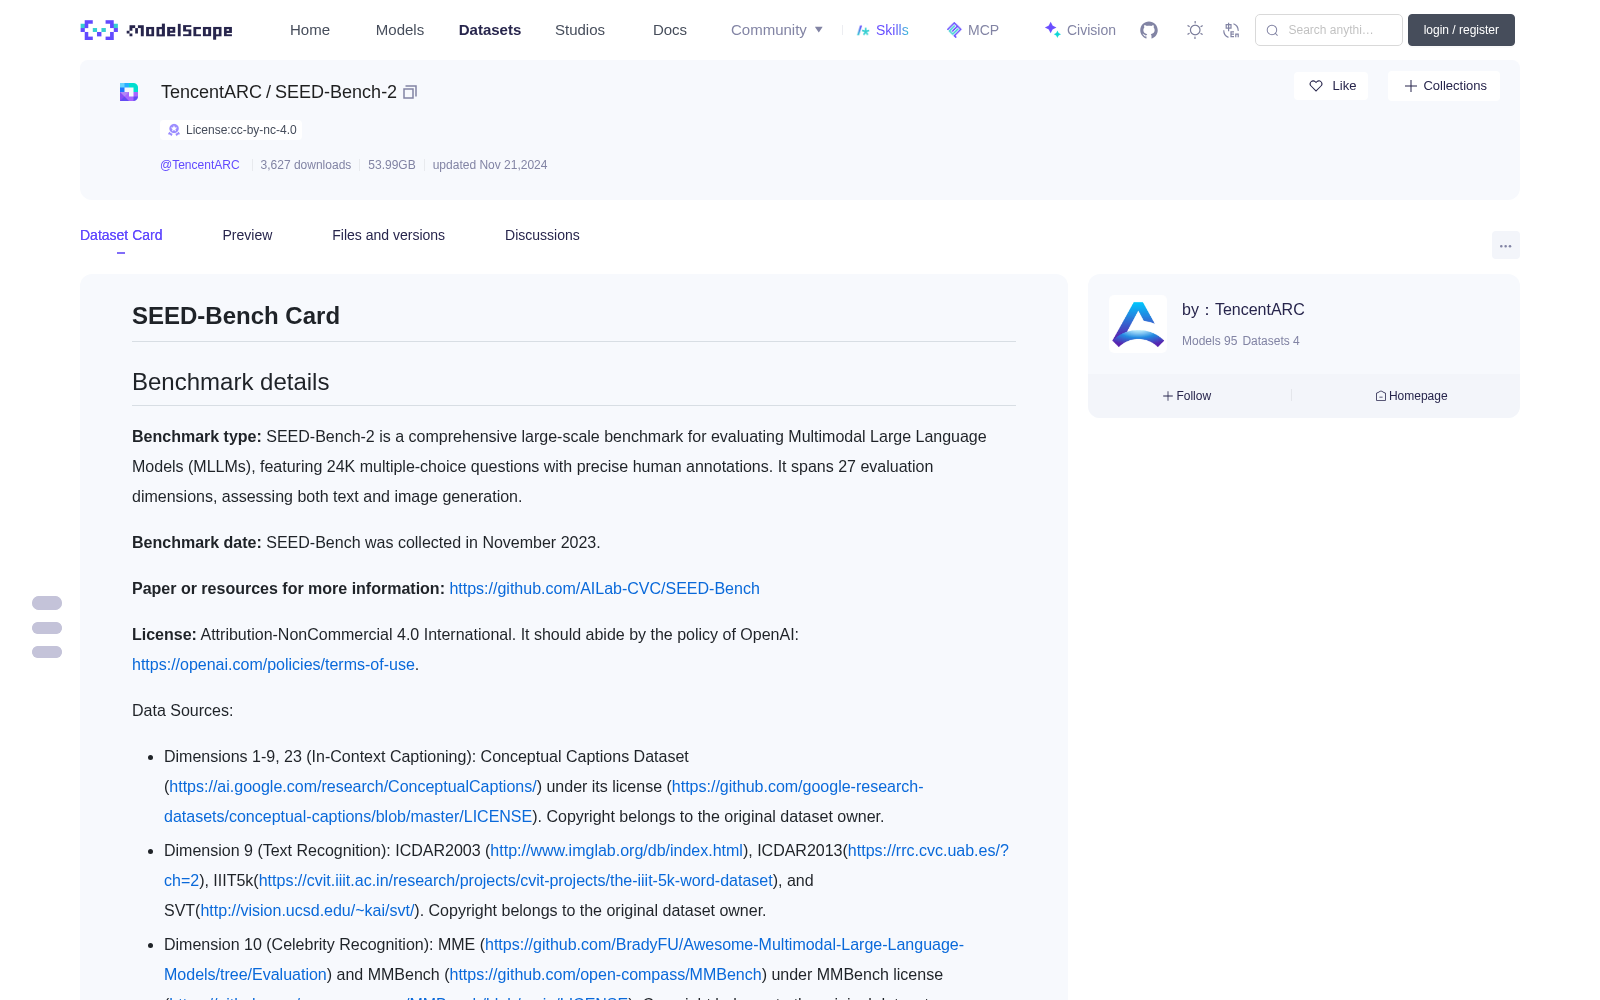
Task: Open the Civision page
Action: tap(1080, 30)
